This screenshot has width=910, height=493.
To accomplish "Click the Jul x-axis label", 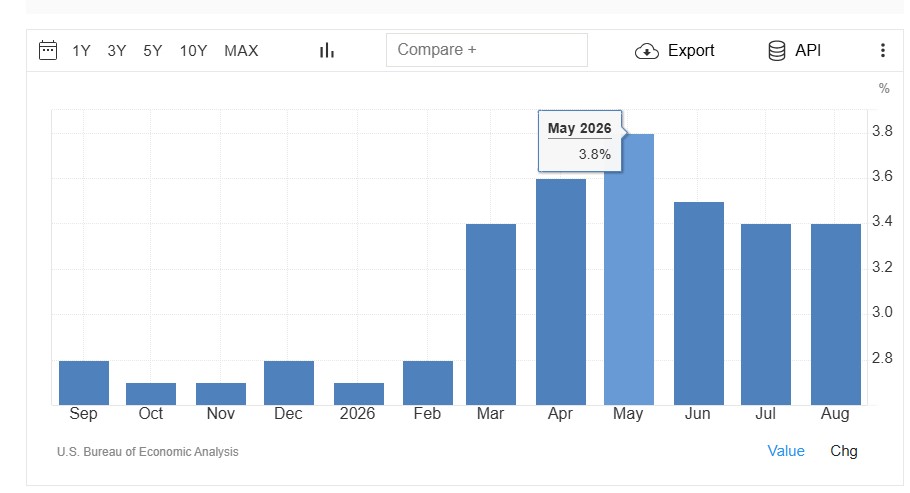I will 765,413.
